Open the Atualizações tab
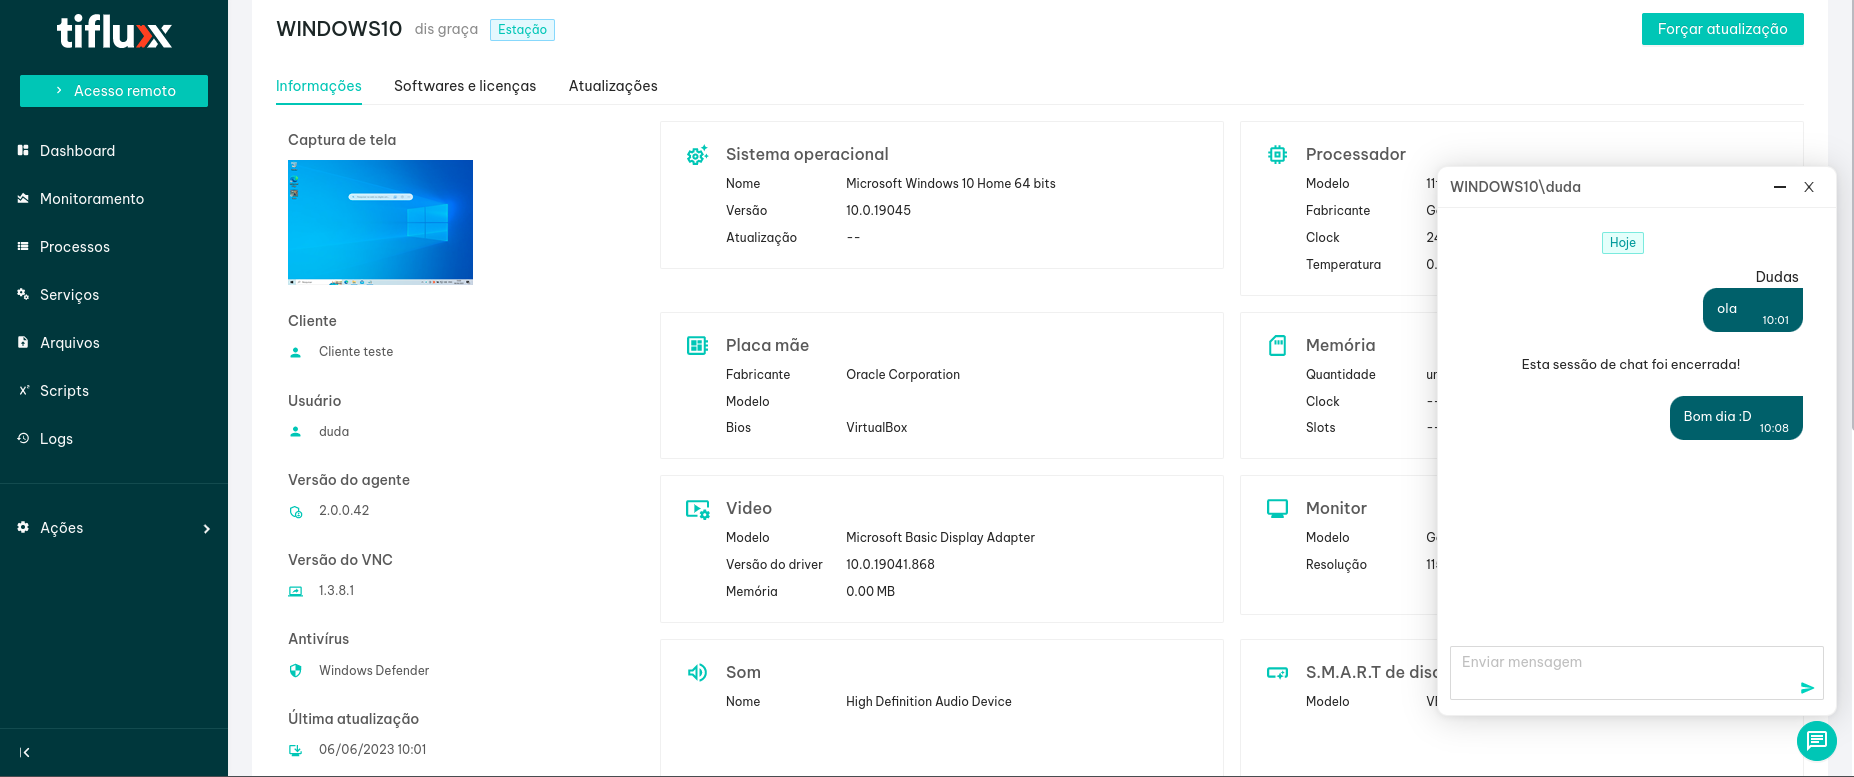Image resolution: width=1854 pixels, height=777 pixels. coord(613,86)
